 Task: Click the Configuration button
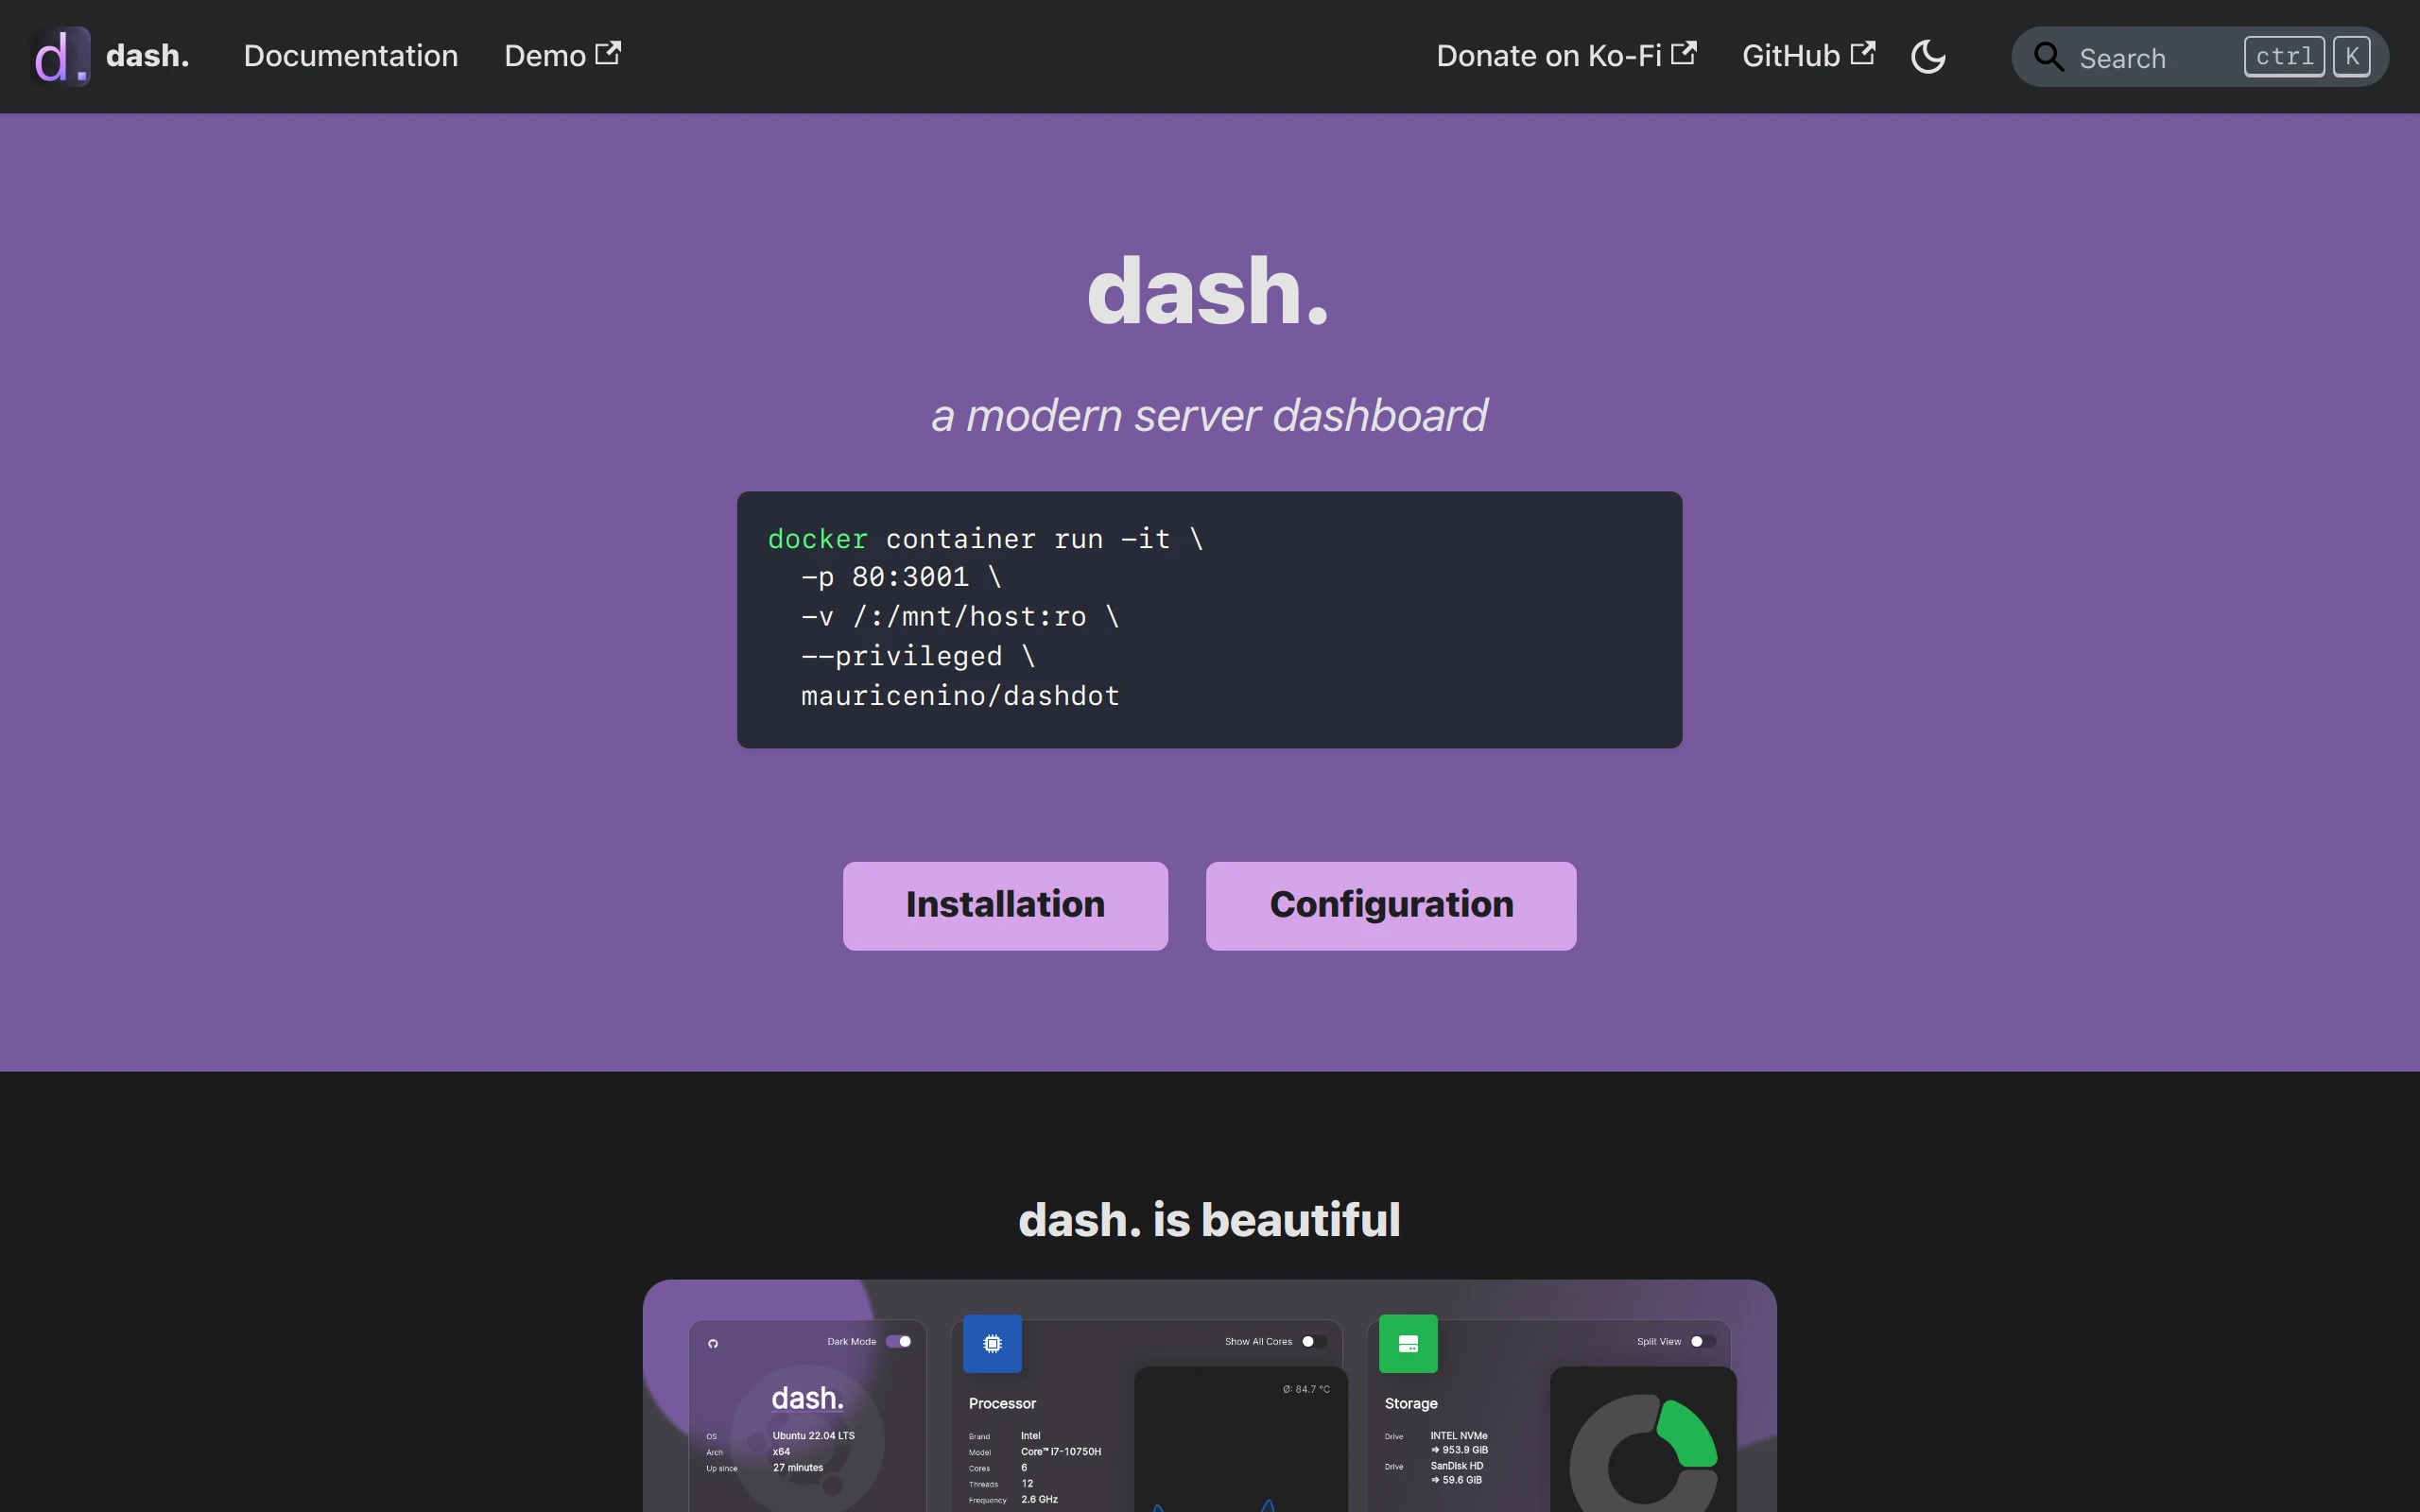click(x=1390, y=905)
